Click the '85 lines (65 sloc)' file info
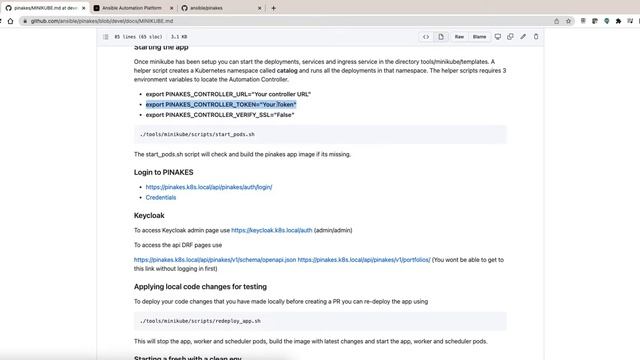Viewport: 640px width, 360px height. click(138, 37)
